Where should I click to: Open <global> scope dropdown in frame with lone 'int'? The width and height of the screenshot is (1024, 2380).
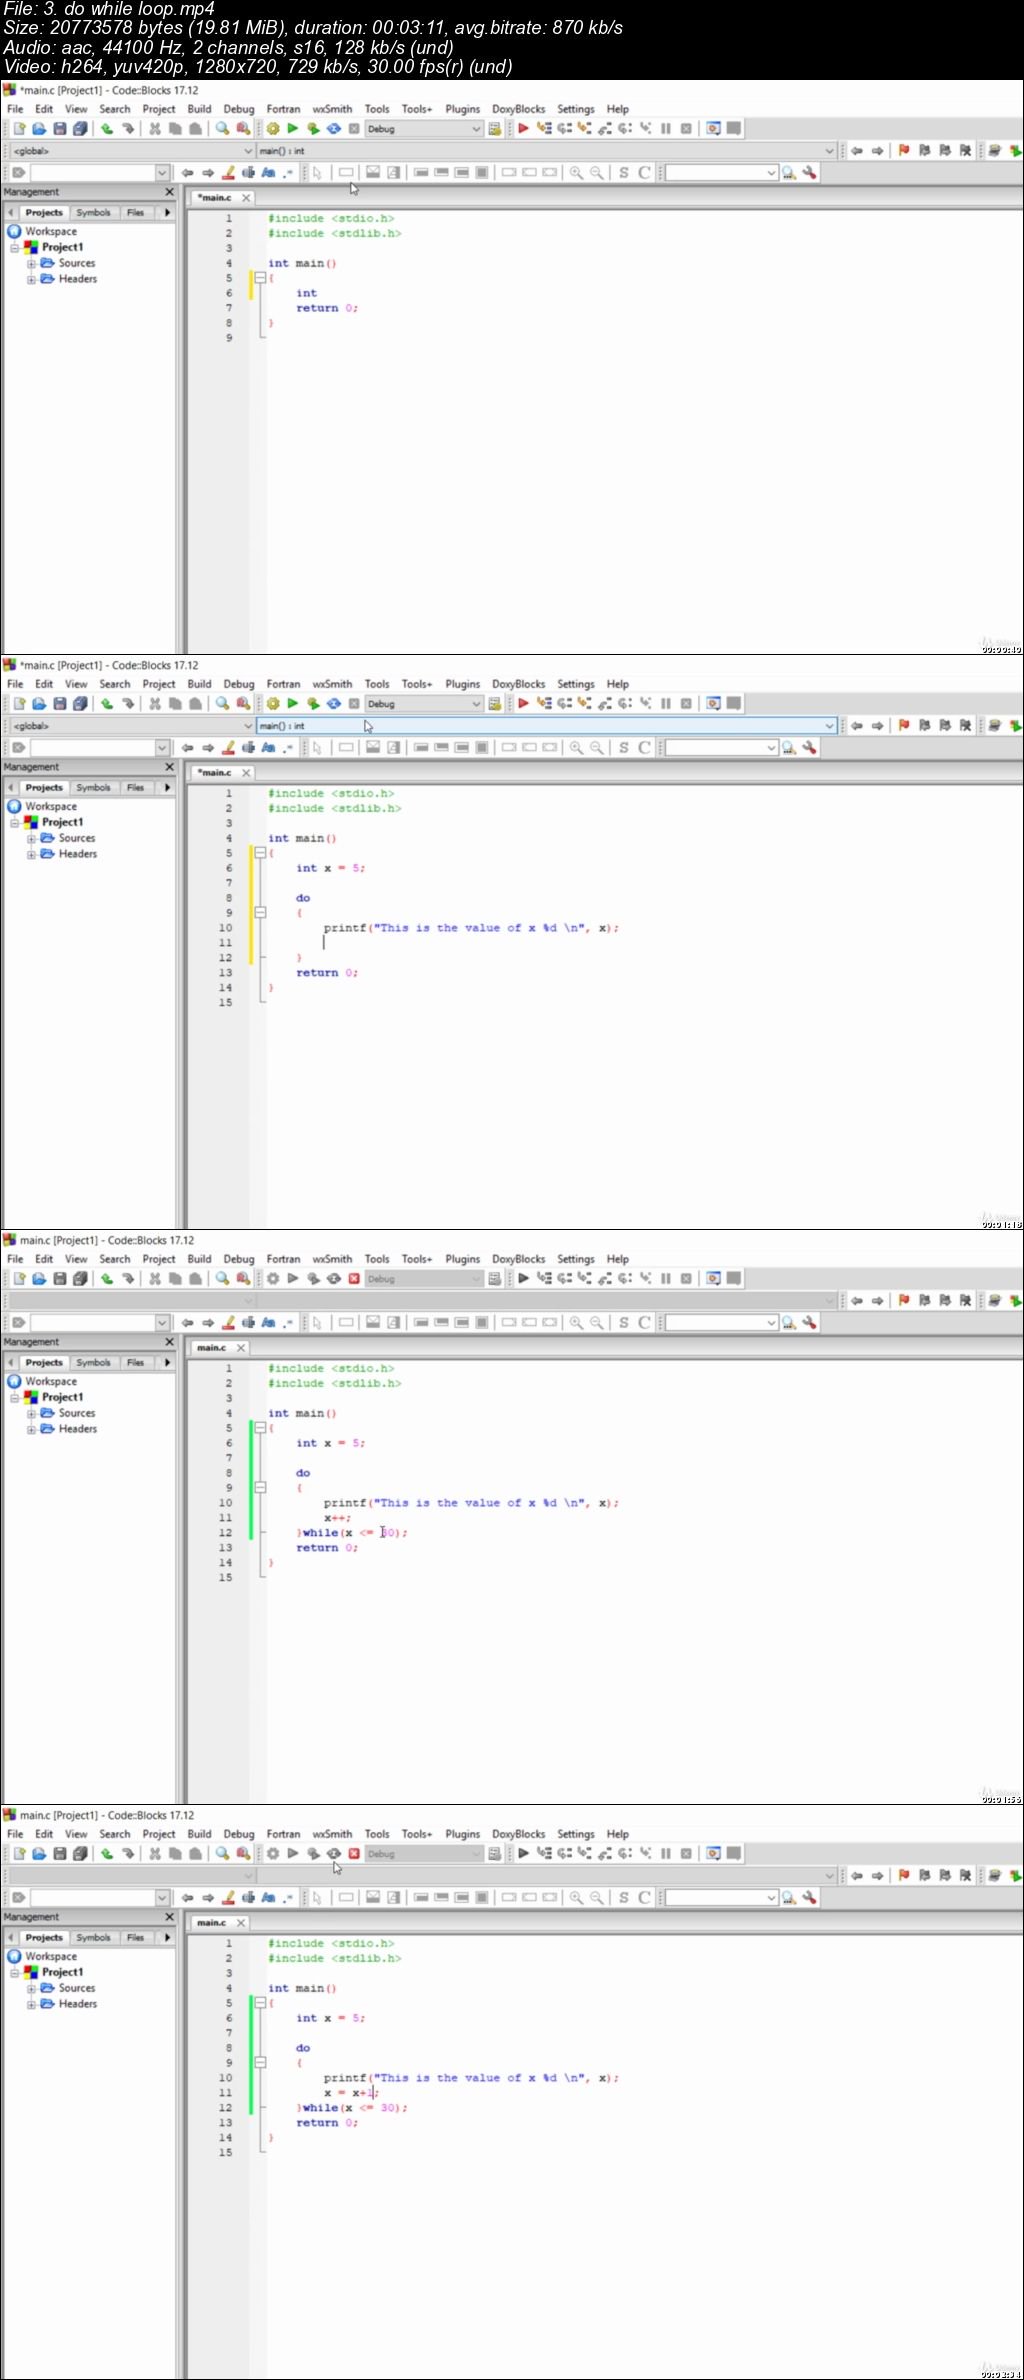pyautogui.click(x=132, y=151)
